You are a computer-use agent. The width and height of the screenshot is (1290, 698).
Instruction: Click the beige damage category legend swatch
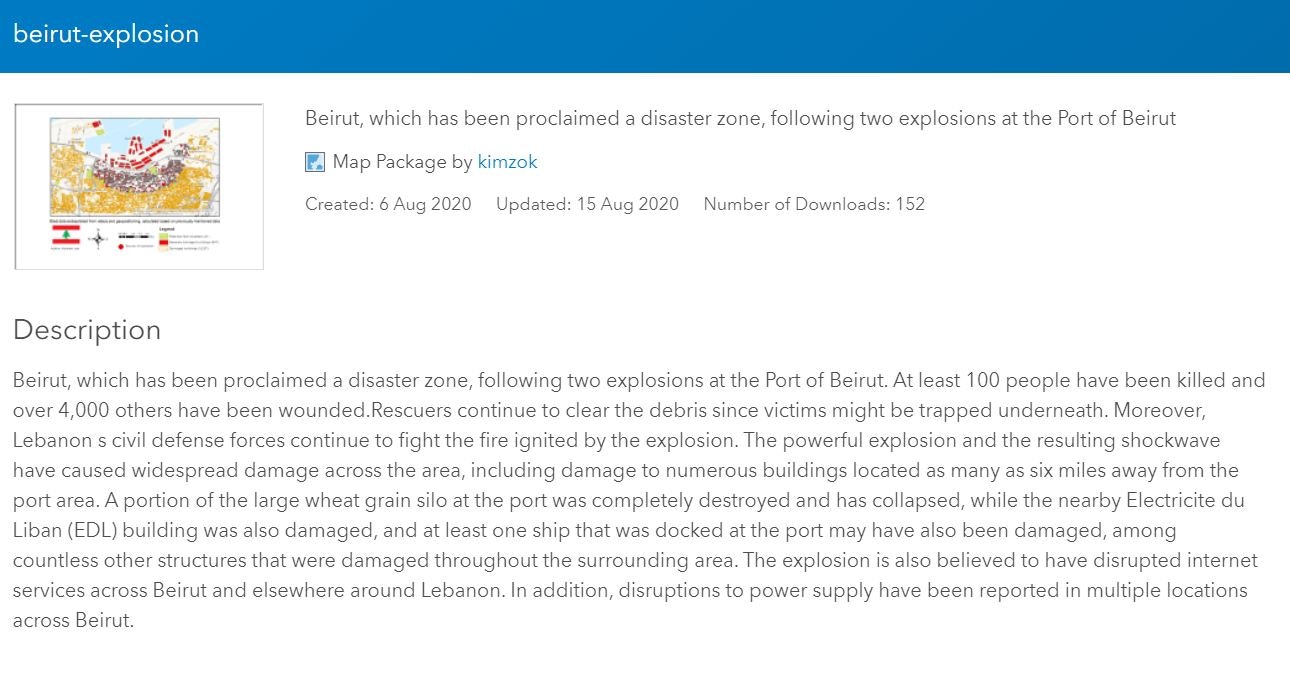163,249
